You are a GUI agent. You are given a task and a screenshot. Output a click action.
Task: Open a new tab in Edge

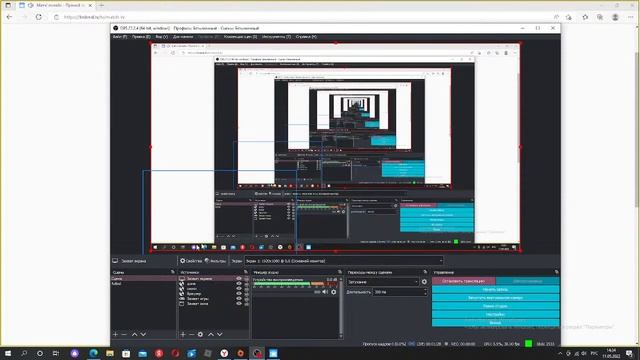(102, 5)
